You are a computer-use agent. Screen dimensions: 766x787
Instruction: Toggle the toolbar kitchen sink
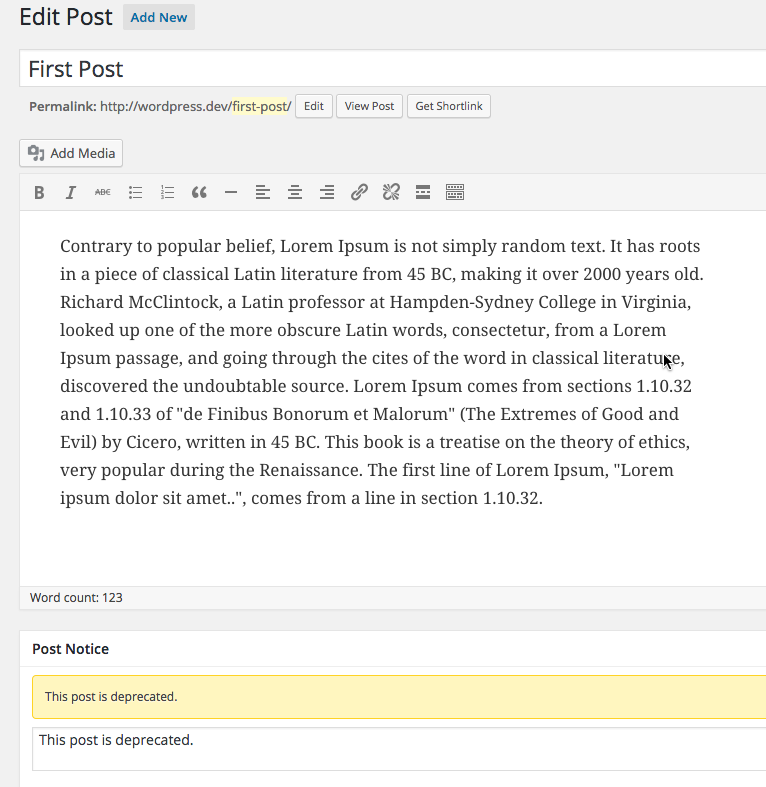[455, 192]
